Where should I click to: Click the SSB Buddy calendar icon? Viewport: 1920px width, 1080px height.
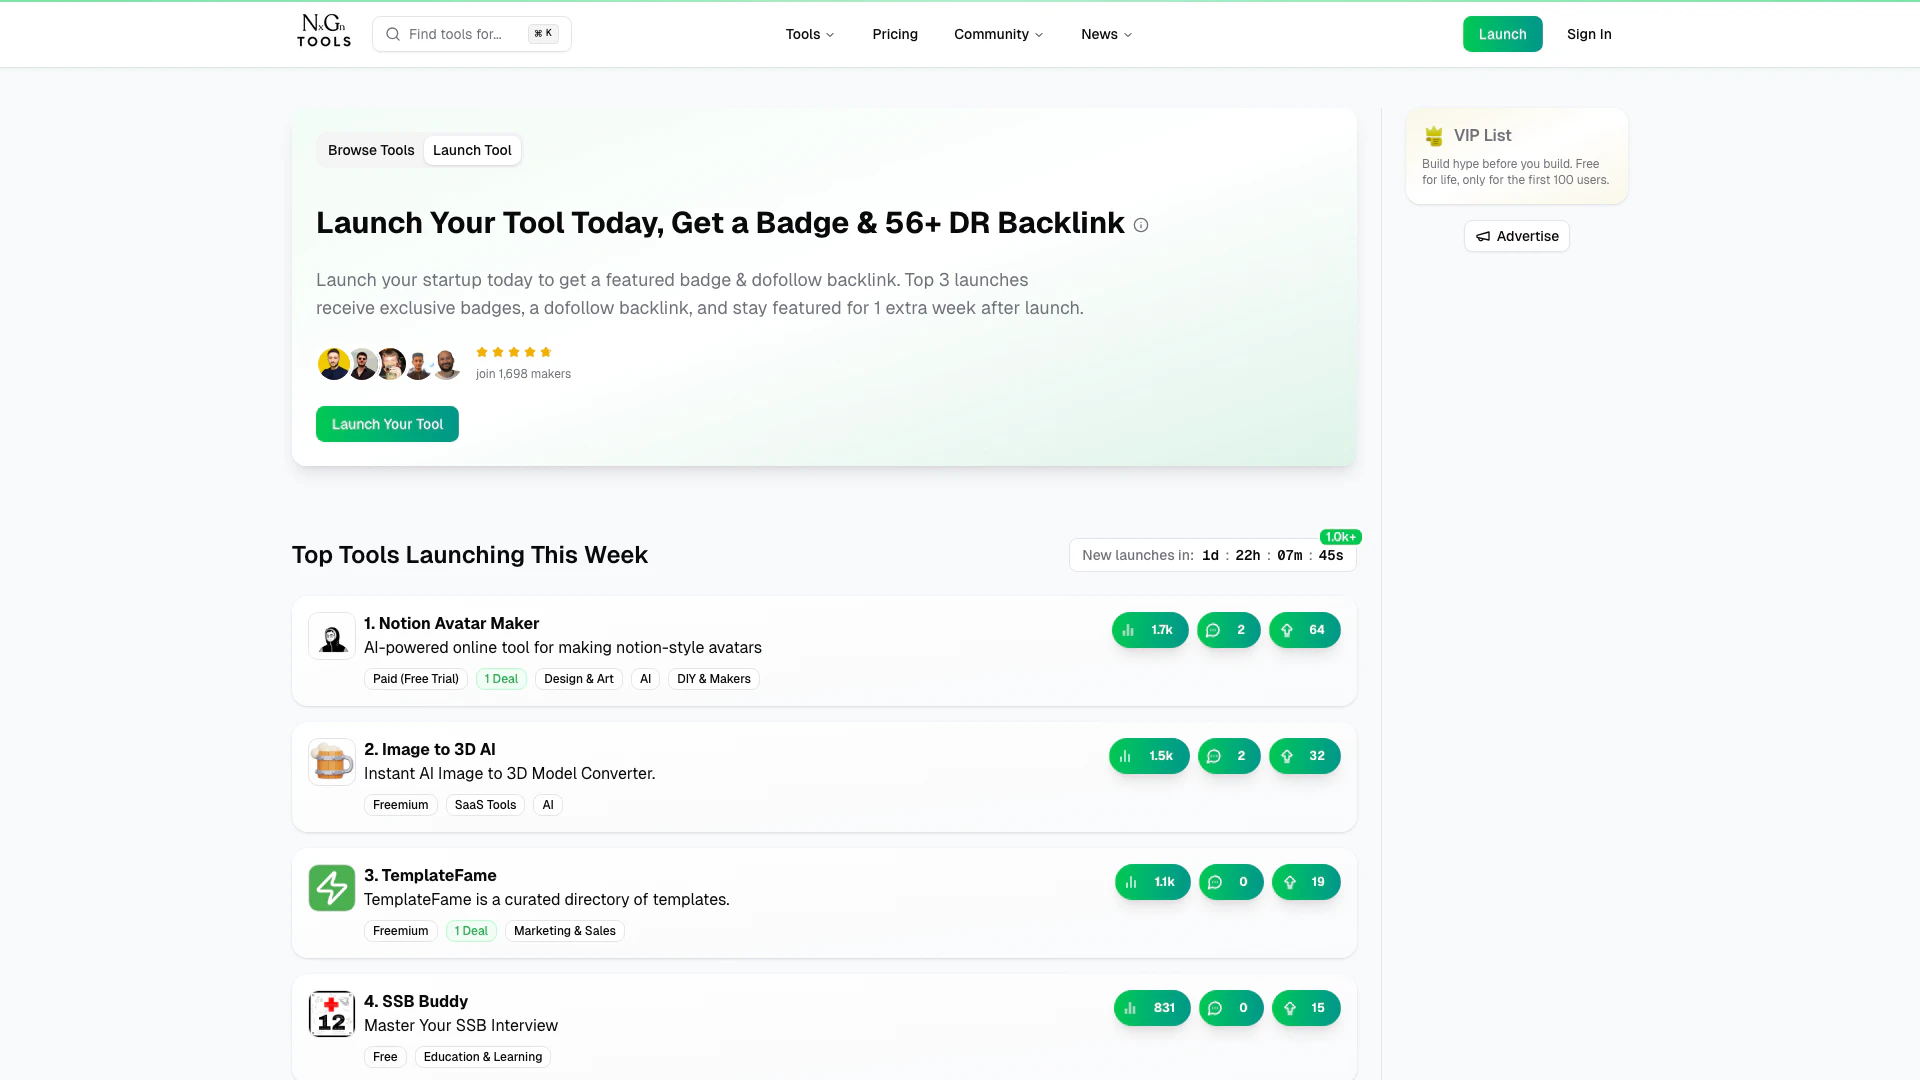click(x=332, y=1014)
